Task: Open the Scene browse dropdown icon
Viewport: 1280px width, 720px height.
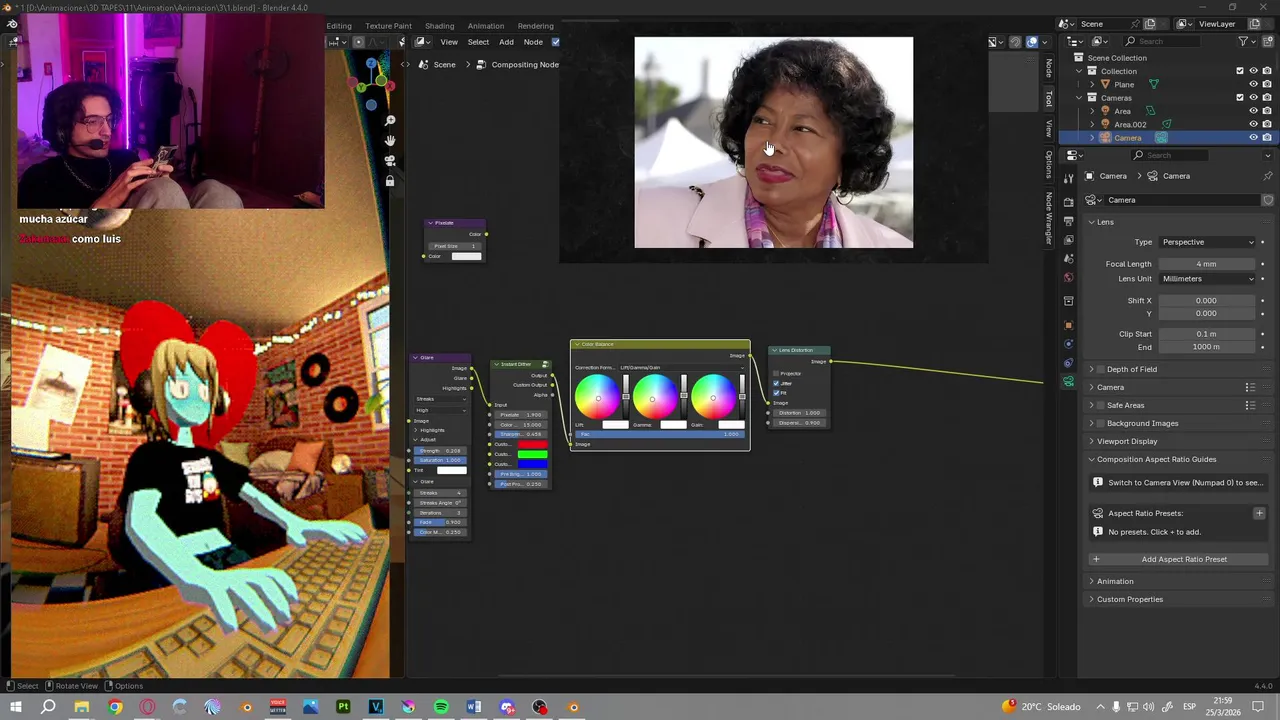Action: pyautogui.click(x=1068, y=24)
